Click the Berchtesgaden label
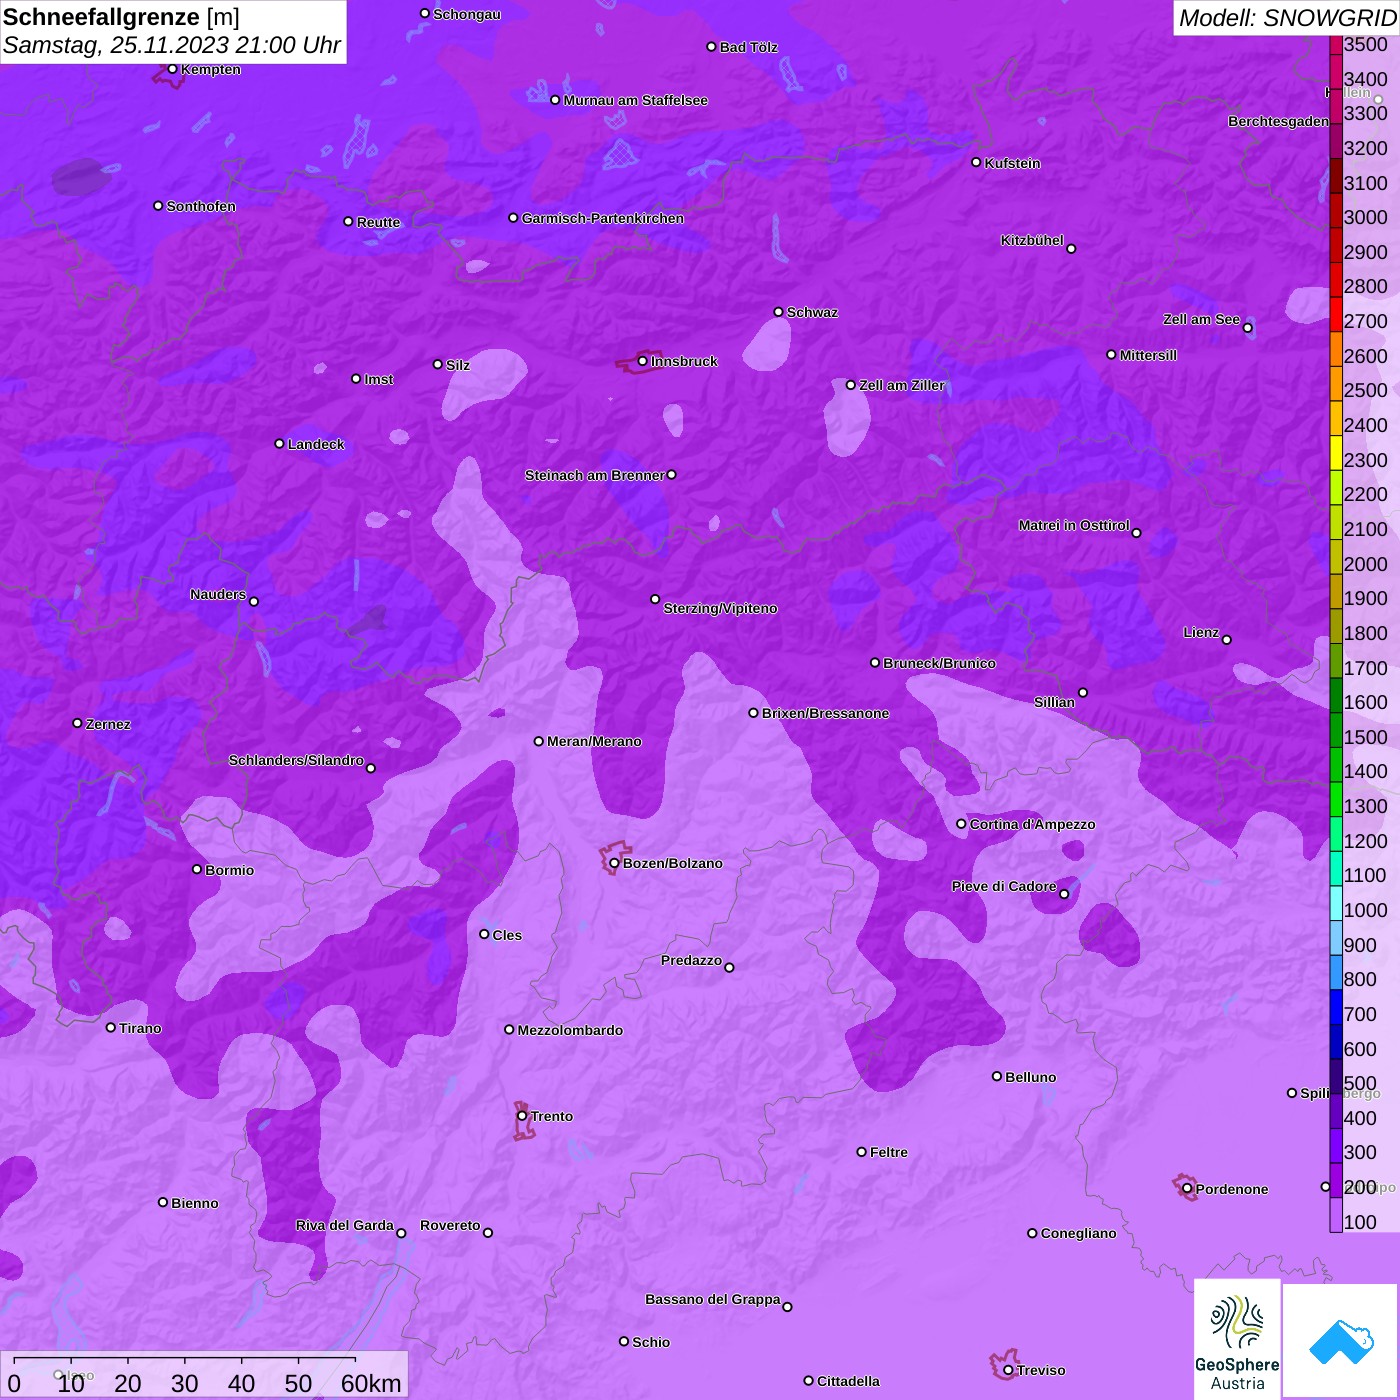This screenshot has width=1400, height=1400. (1278, 121)
